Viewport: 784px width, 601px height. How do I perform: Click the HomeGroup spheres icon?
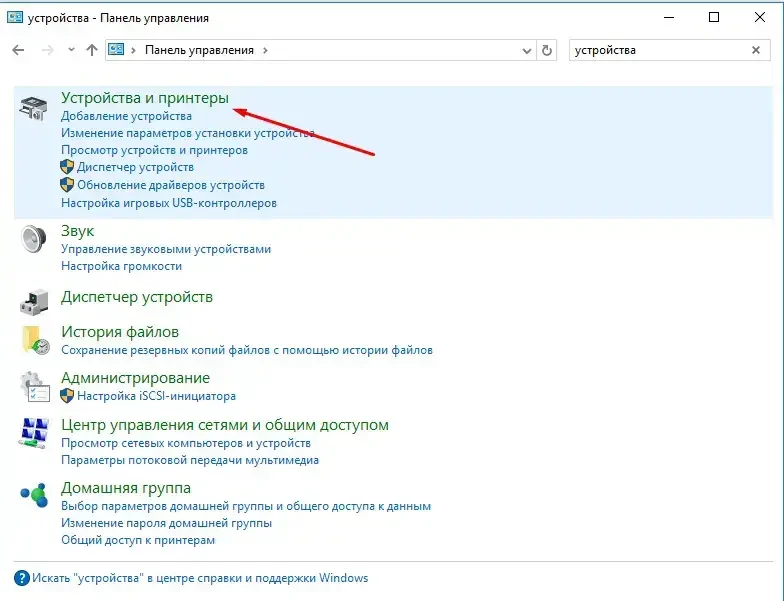[34, 494]
